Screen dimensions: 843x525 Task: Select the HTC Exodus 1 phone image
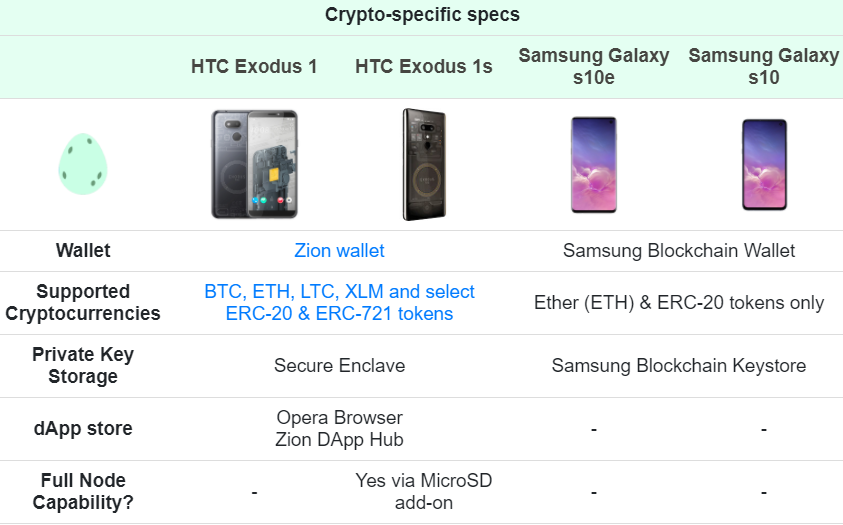click(x=254, y=164)
